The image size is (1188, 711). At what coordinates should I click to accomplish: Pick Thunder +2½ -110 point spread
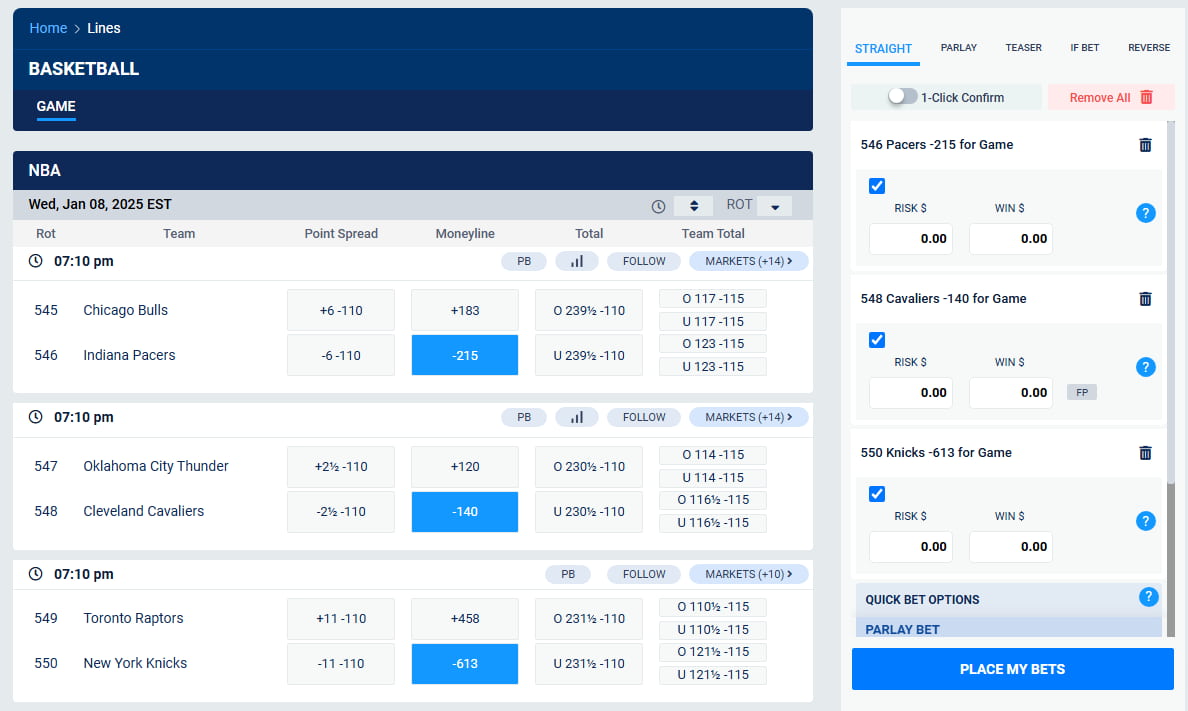point(341,466)
